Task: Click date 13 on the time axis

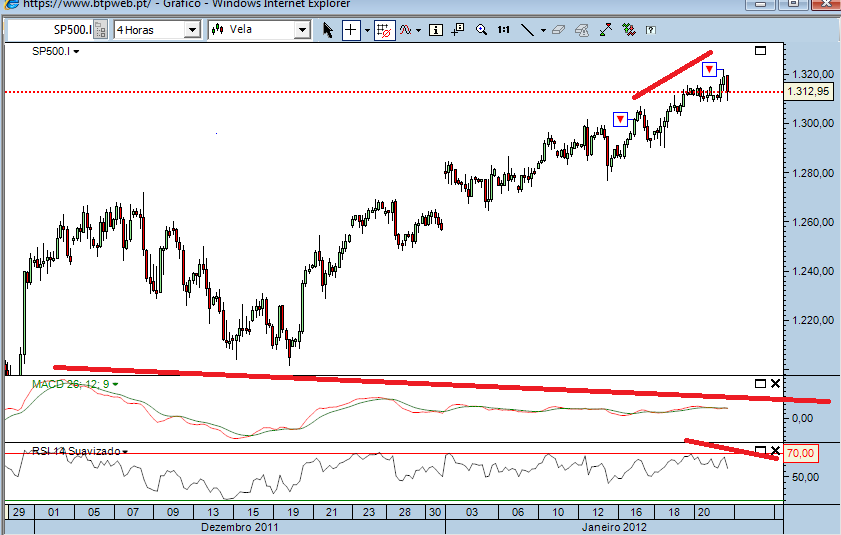Action: tap(213, 512)
